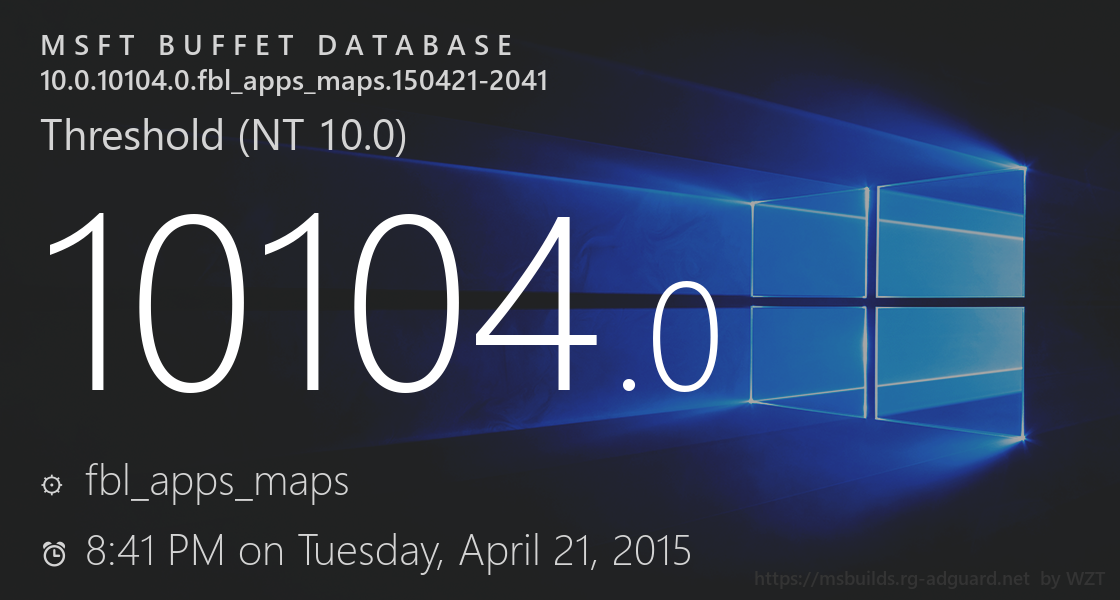Click the "(NT 10.0)" kernel version text
Viewport: 1120px width, 600px height.
click(322, 136)
